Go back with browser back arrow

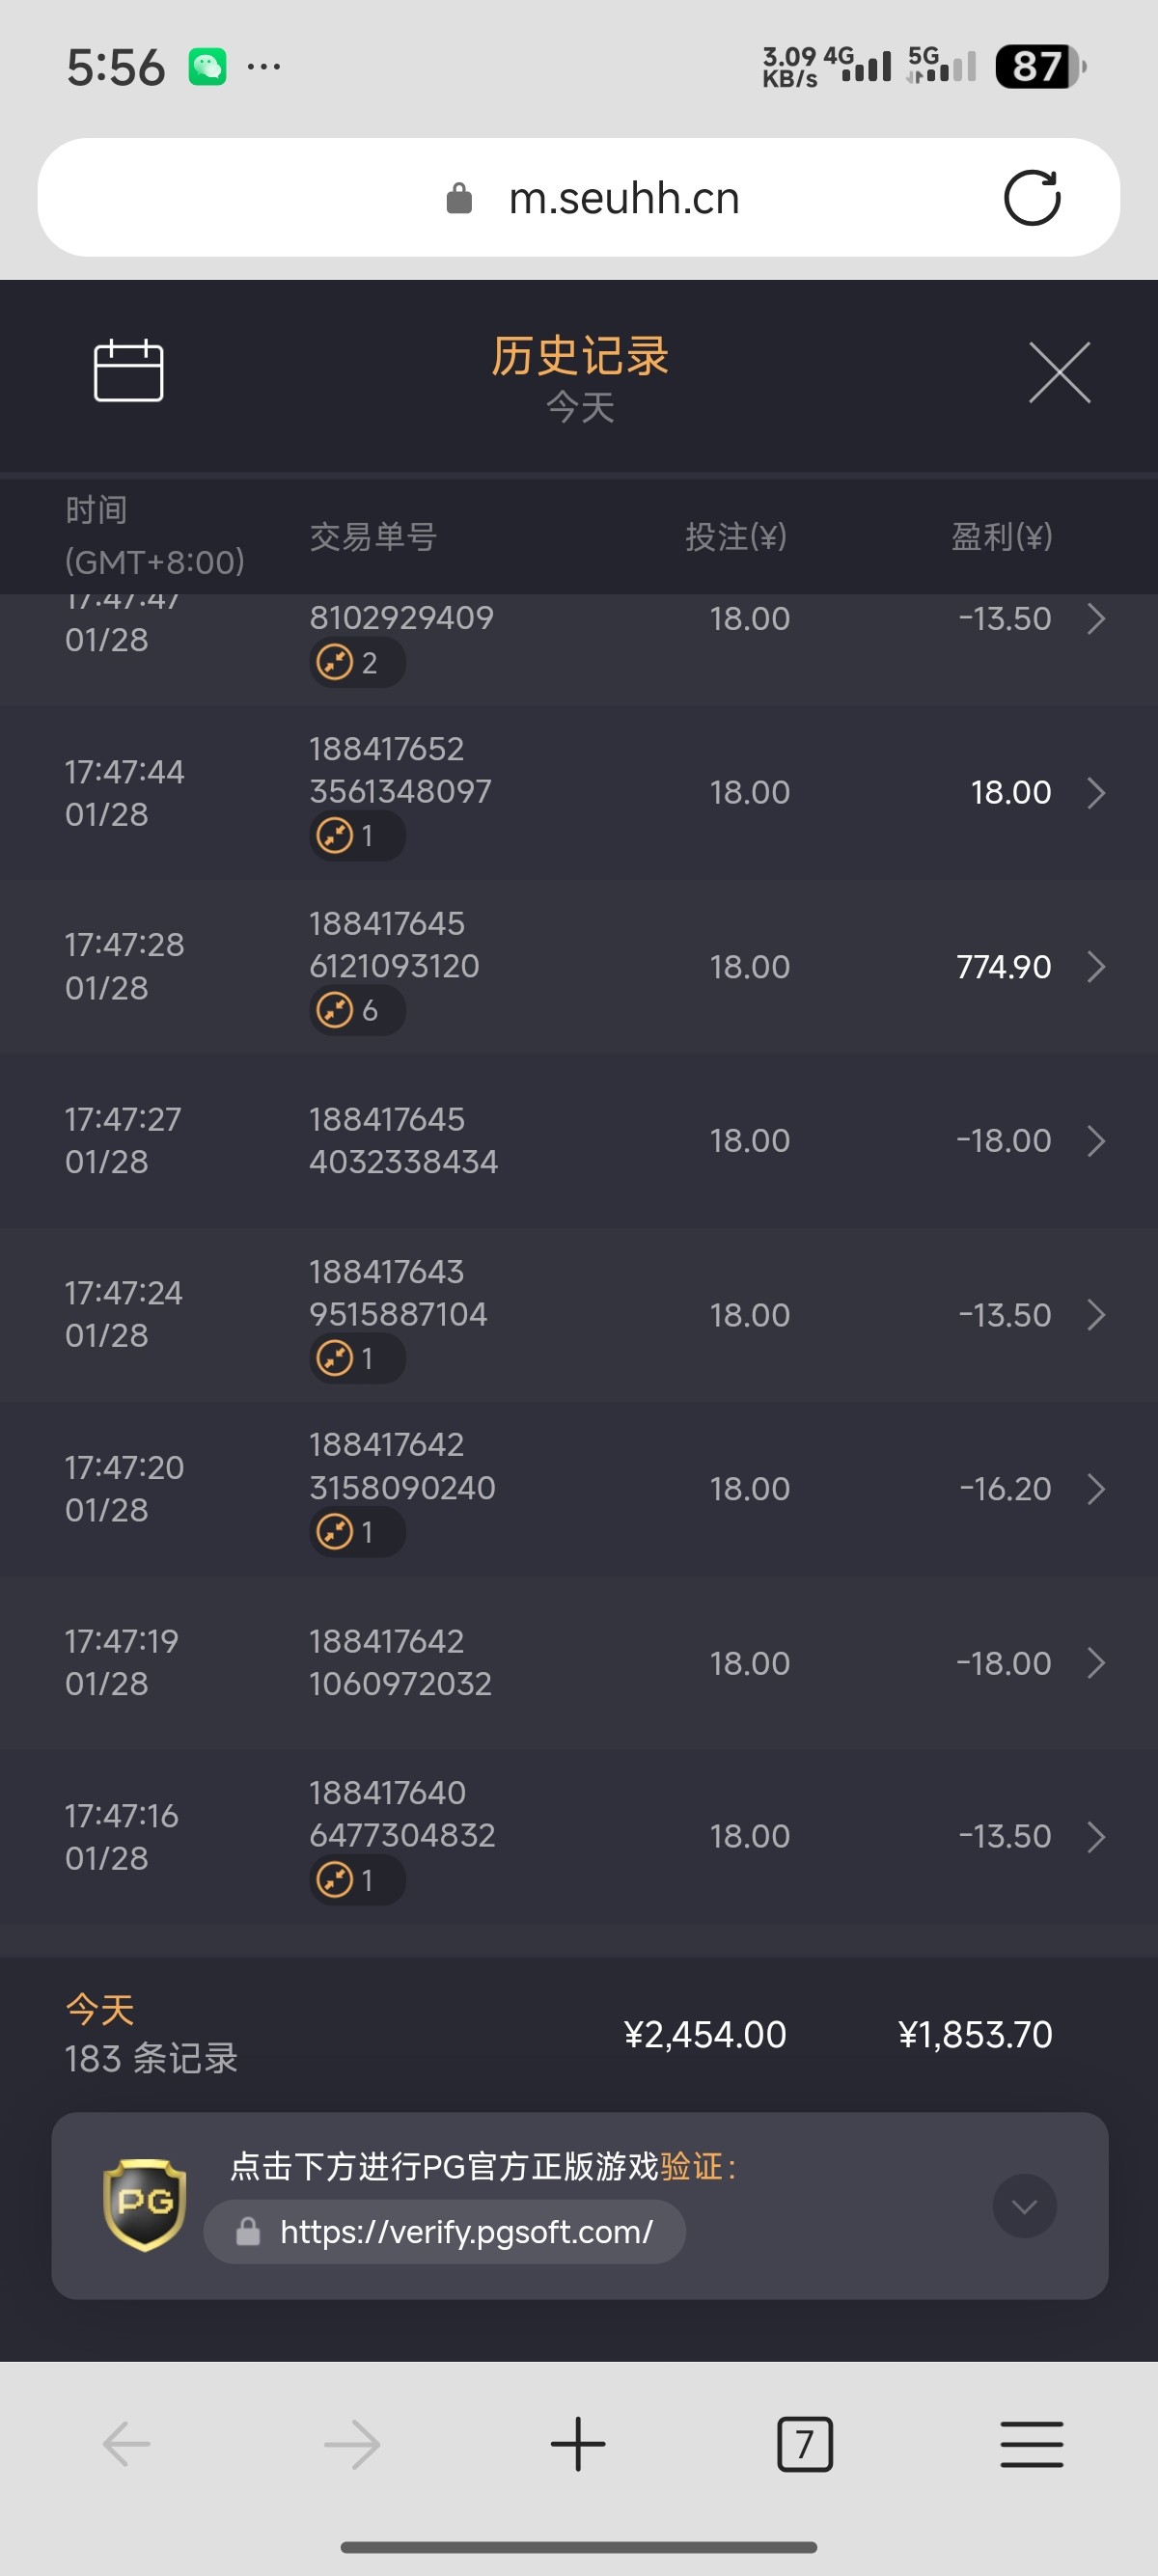tap(127, 2445)
